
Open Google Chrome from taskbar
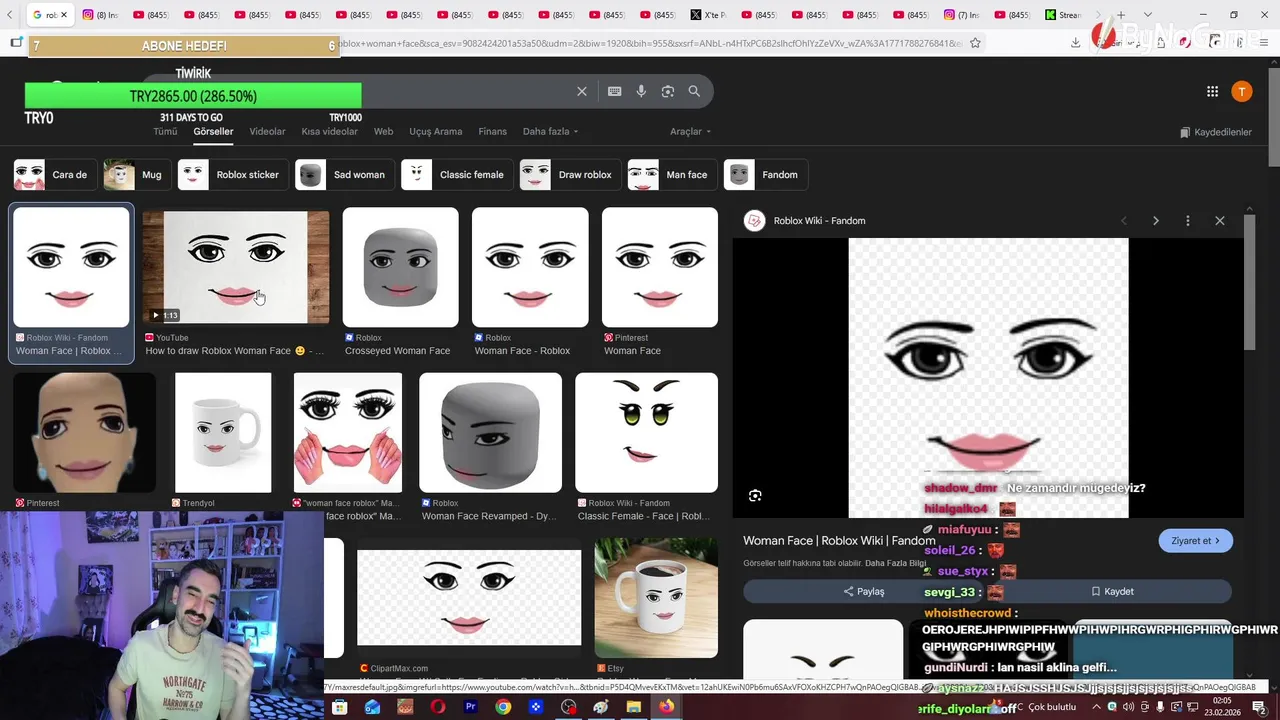503,707
